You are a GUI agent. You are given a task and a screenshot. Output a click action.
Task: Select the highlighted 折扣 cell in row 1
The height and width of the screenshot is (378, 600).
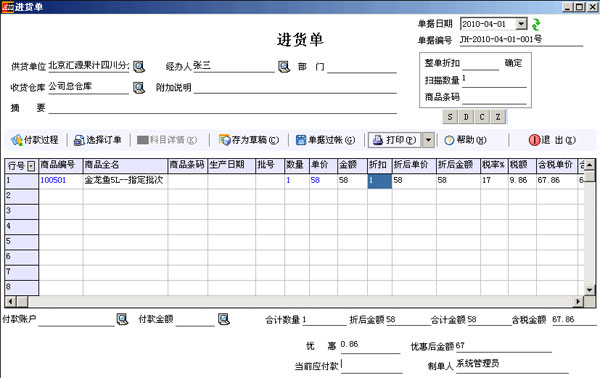coord(380,181)
